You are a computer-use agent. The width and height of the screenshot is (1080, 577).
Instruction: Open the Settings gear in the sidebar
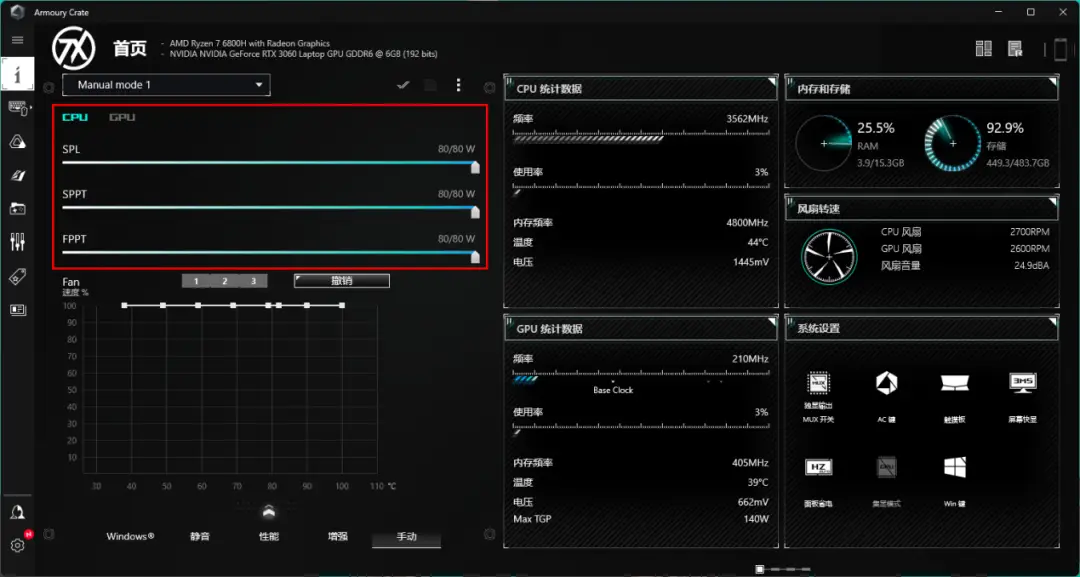coord(18,545)
